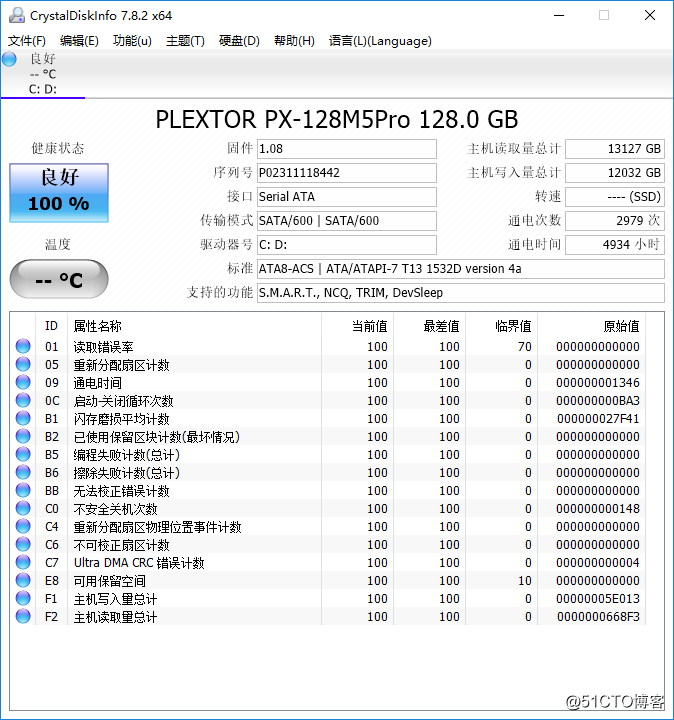Select the 启动-关闭循环次数 attribute row
The height and width of the screenshot is (720, 674).
328,400
